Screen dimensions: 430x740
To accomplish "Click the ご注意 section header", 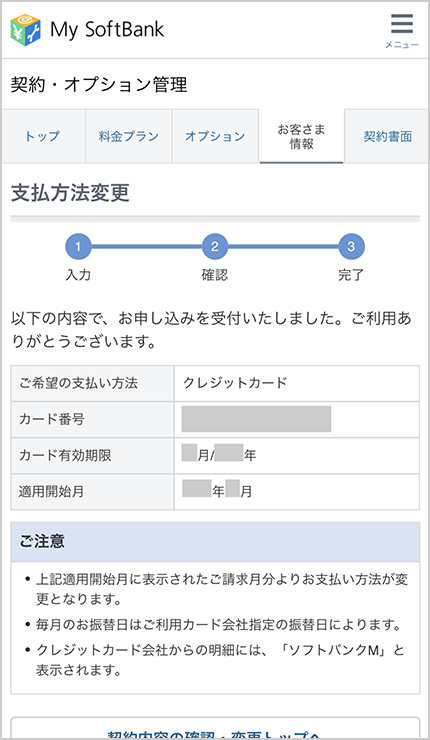I will pos(215,542).
